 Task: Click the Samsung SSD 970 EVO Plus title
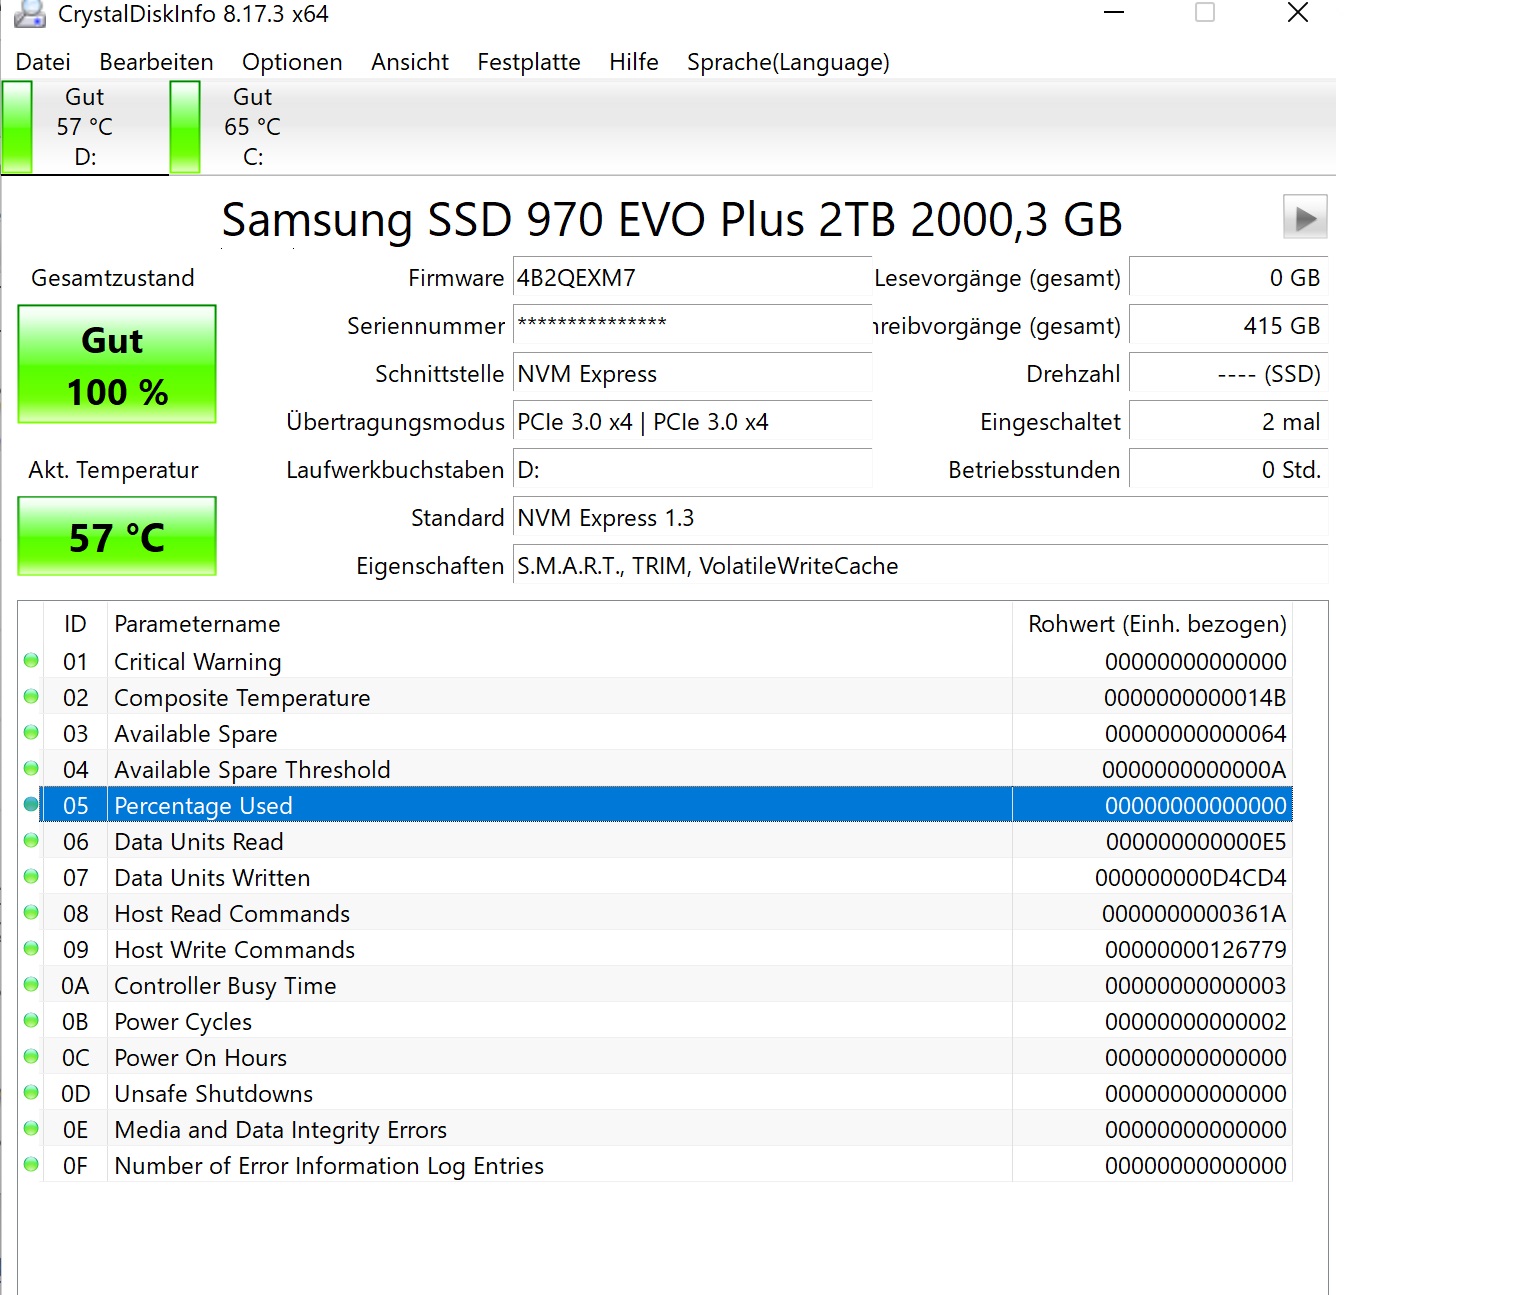point(672,219)
